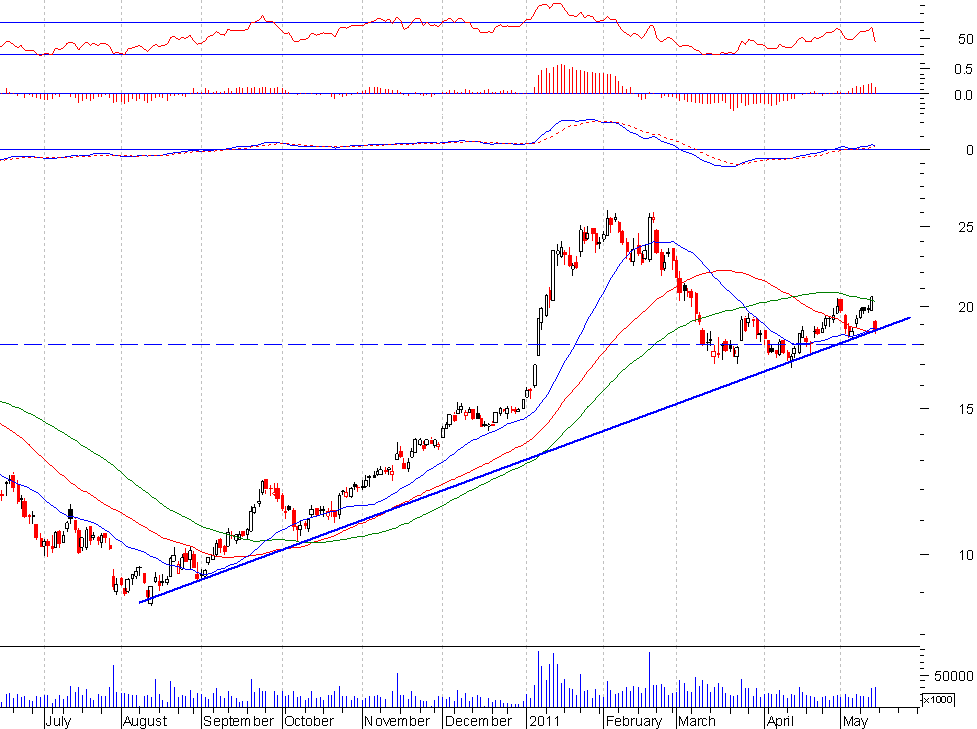Select the February month label

tap(634, 721)
